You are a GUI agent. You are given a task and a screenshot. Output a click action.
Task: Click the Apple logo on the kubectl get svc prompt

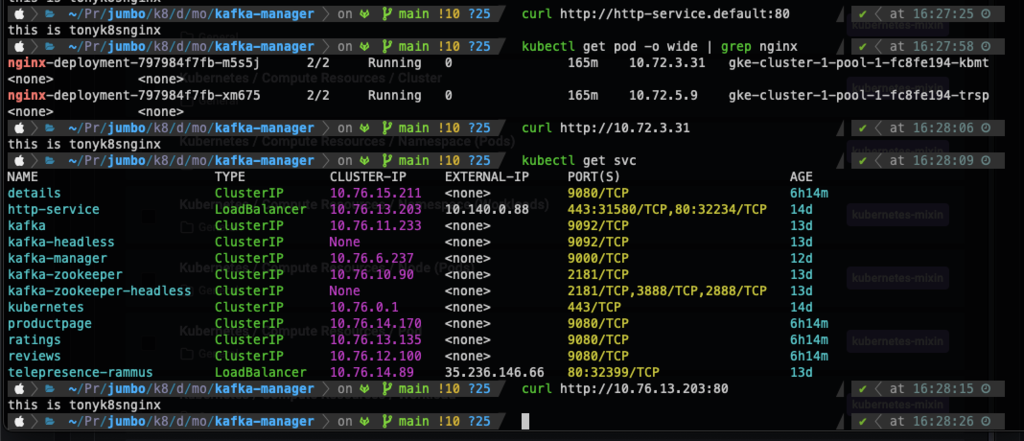(x=20, y=160)
